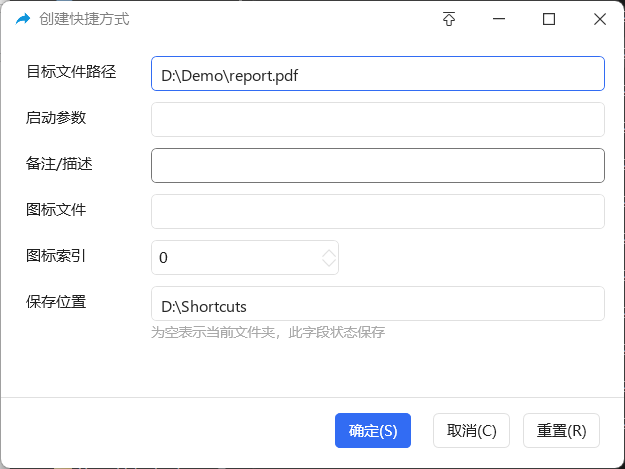Click the 图标索引 number field

pos(245,257)
